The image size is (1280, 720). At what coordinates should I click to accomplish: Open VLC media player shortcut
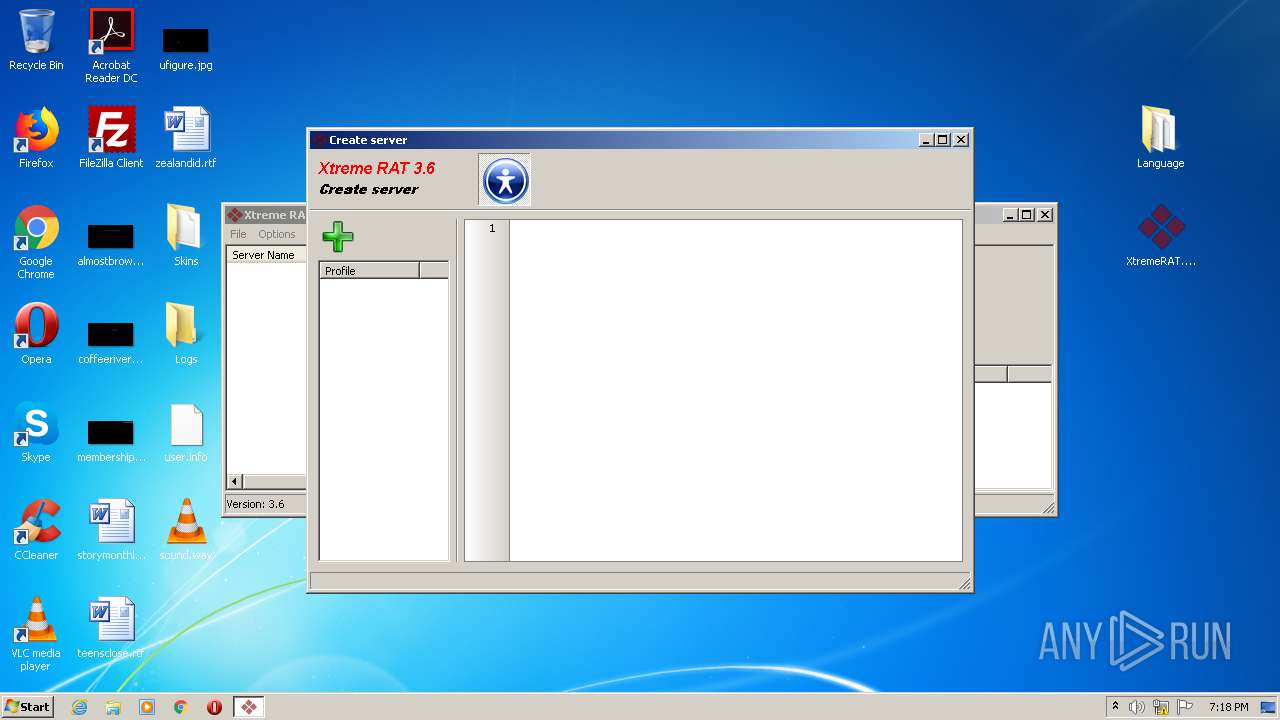tap(36, 634)
